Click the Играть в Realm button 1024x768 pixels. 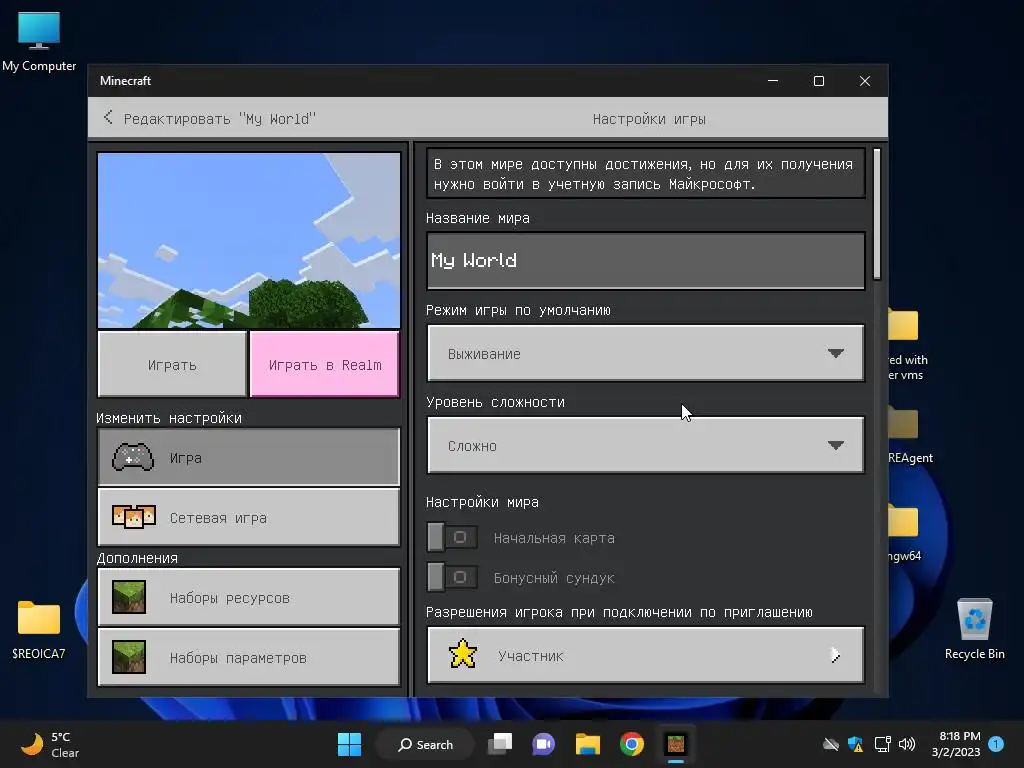coord(325,364)
